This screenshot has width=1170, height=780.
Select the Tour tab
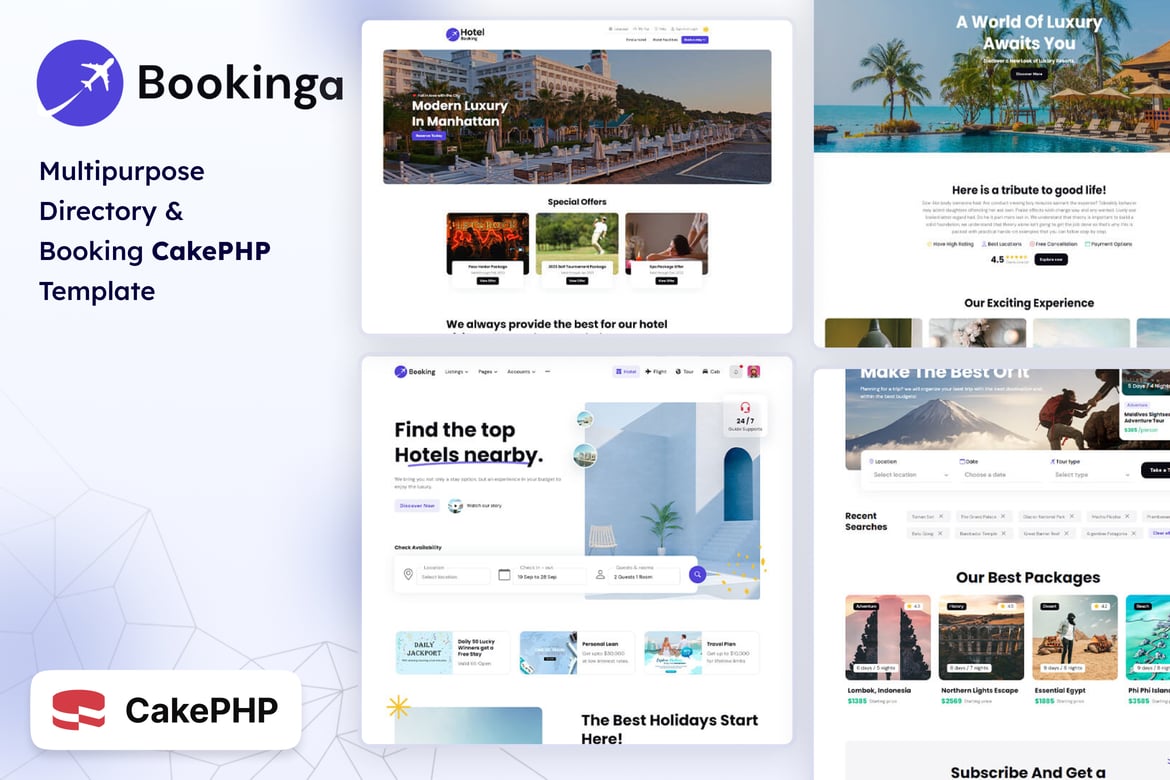[684, 372]
